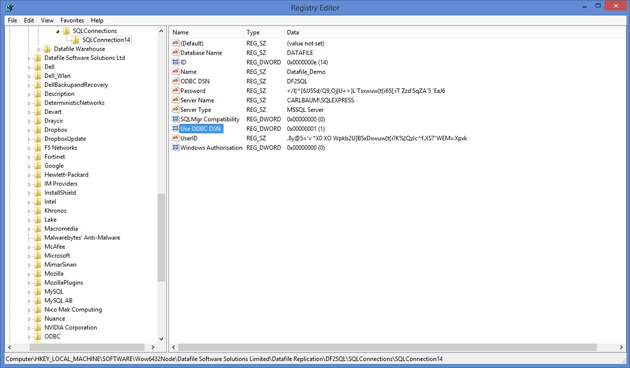
Task: Collapse the SQLConnections tree node
Action: click(x=58, y=31)
